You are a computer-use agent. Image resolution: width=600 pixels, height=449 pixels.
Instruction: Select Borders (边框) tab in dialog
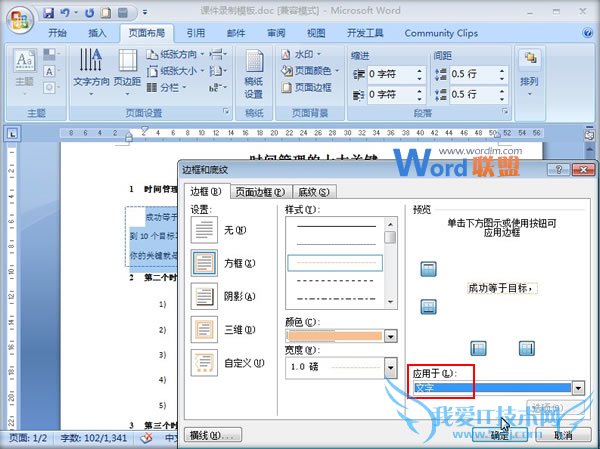point(206,191)
